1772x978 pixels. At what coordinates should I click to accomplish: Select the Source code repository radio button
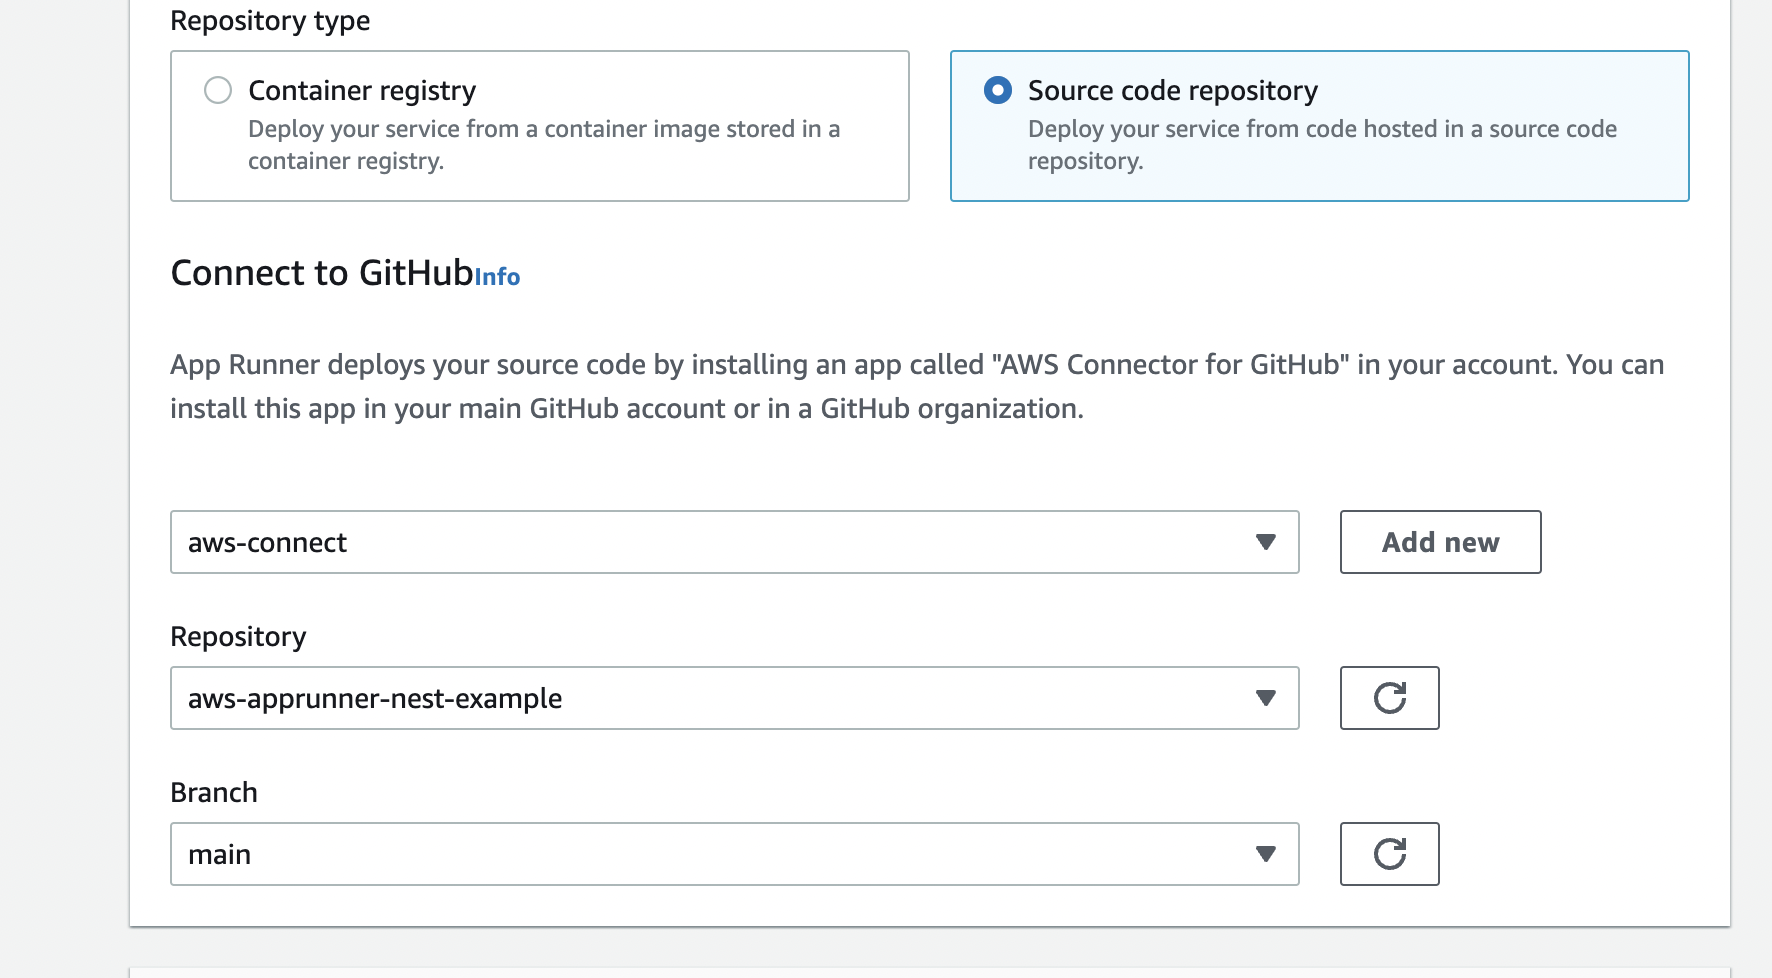click(997, 90)
